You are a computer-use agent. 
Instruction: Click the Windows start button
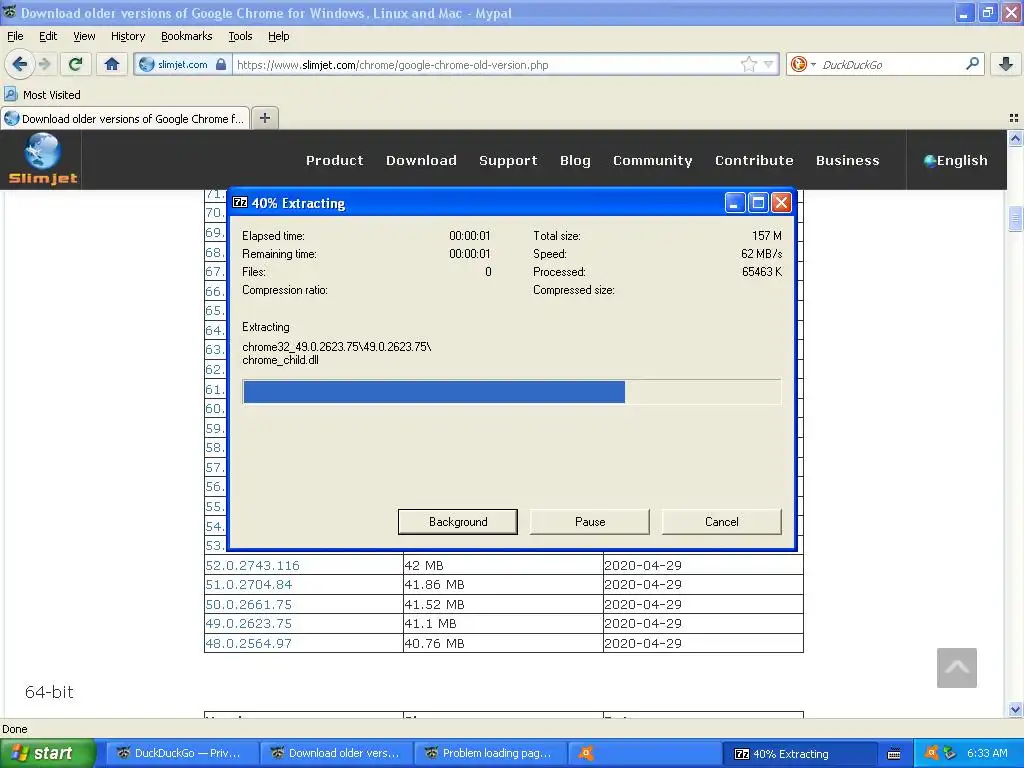tap(48, 753)
